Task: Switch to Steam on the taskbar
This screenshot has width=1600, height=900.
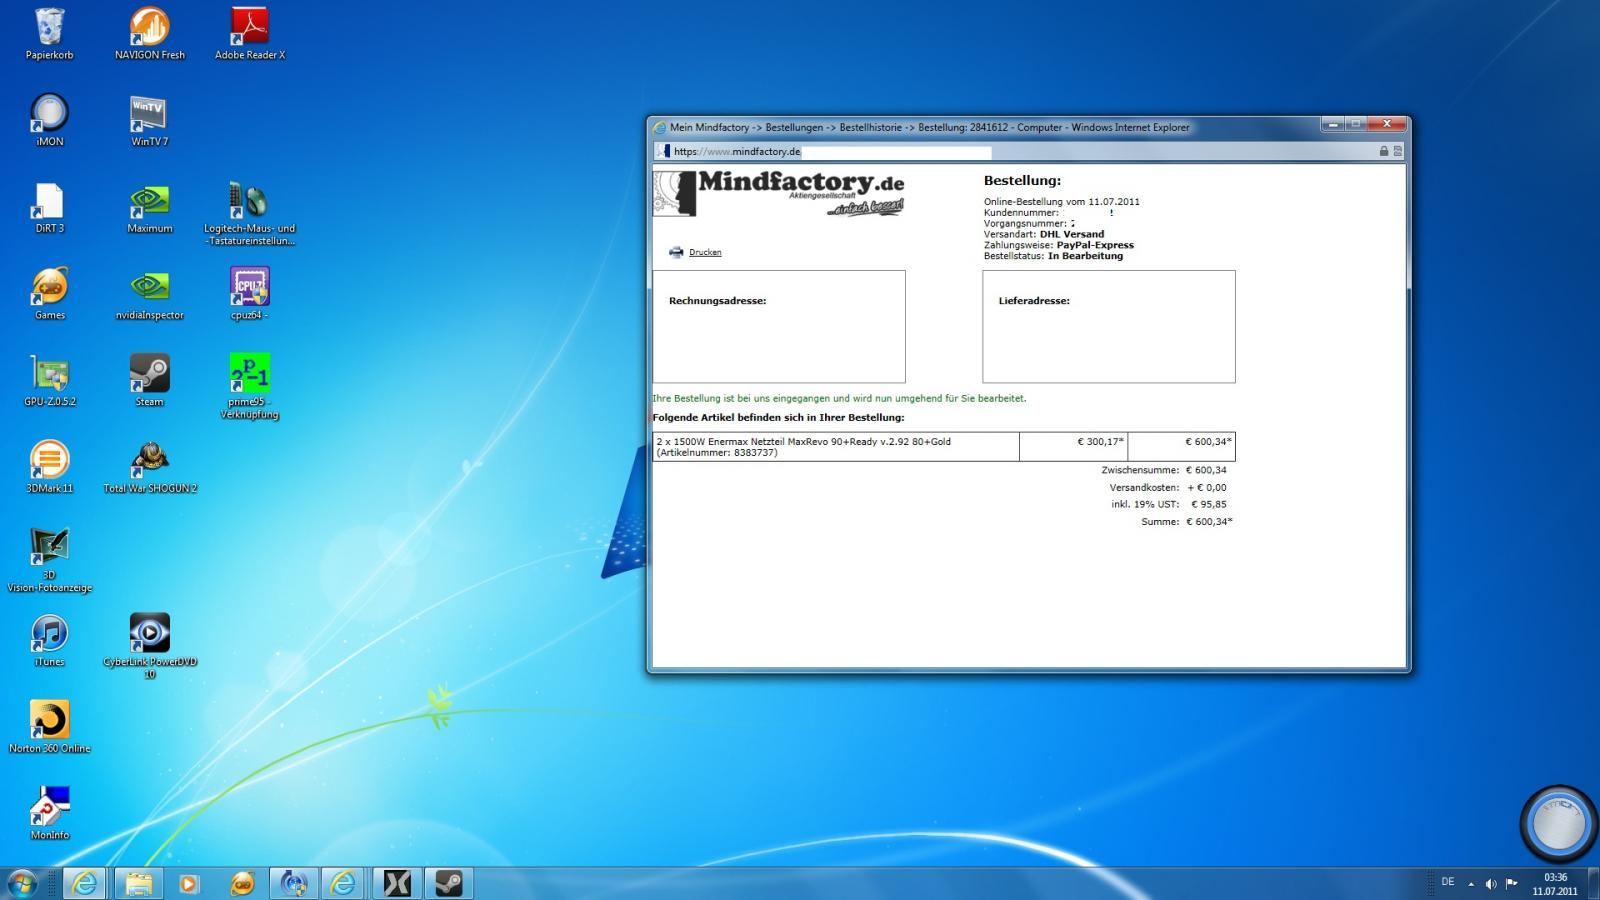Action: point(449,883)
